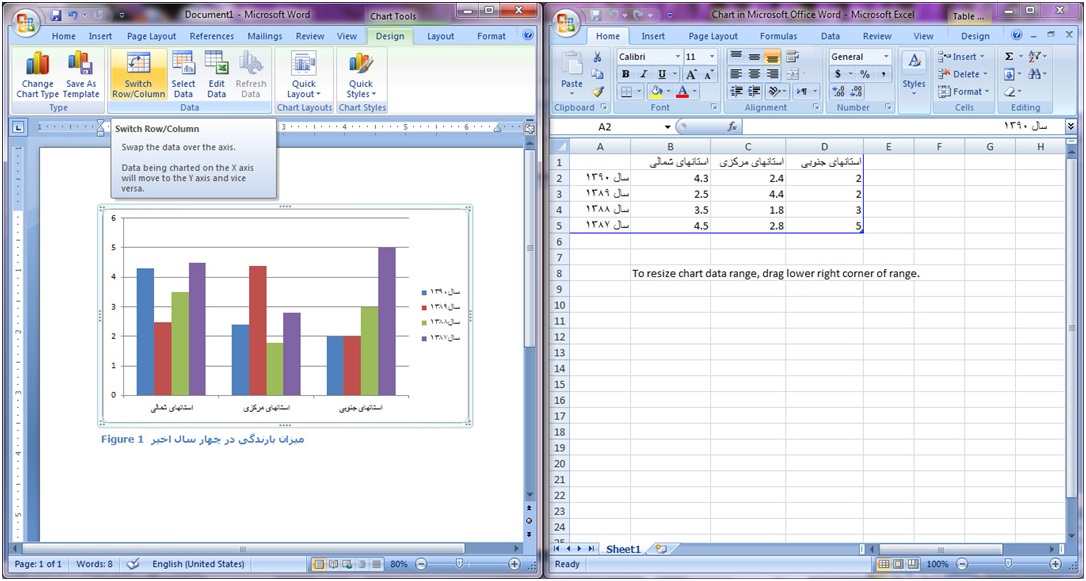Select the Sheet1 tab

(623, 549)
